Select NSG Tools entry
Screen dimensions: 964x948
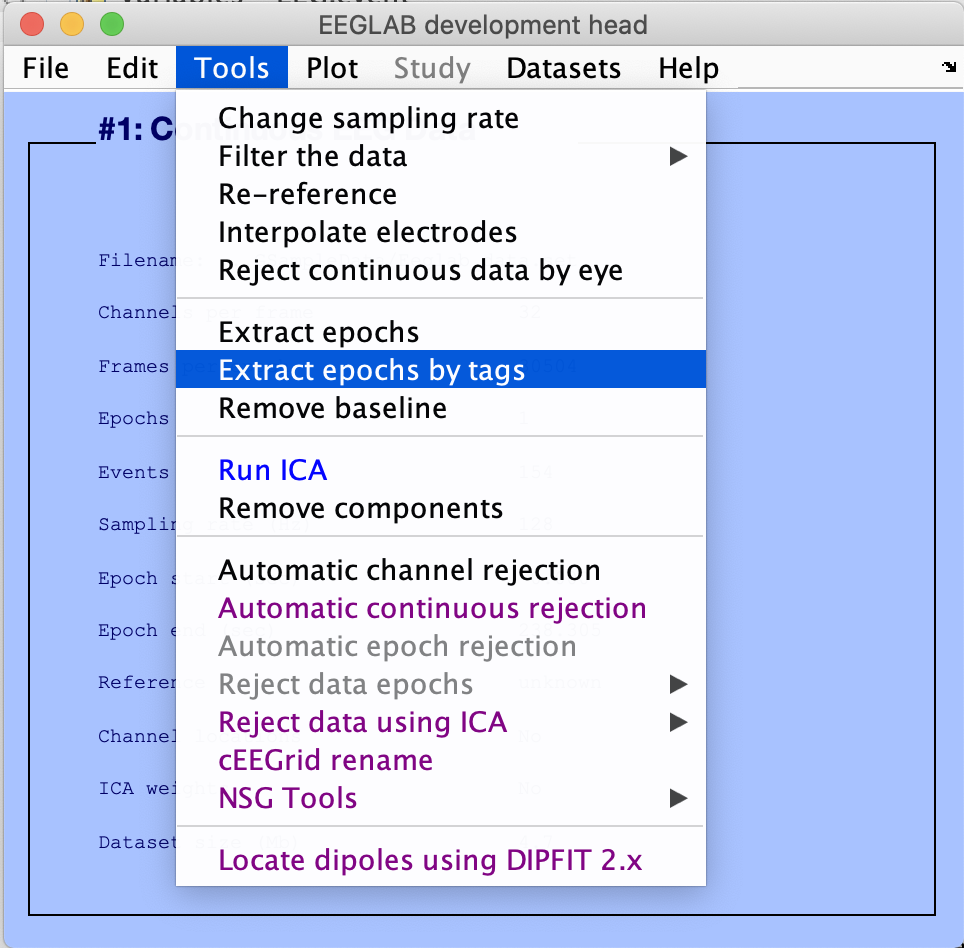pos(441,799)
